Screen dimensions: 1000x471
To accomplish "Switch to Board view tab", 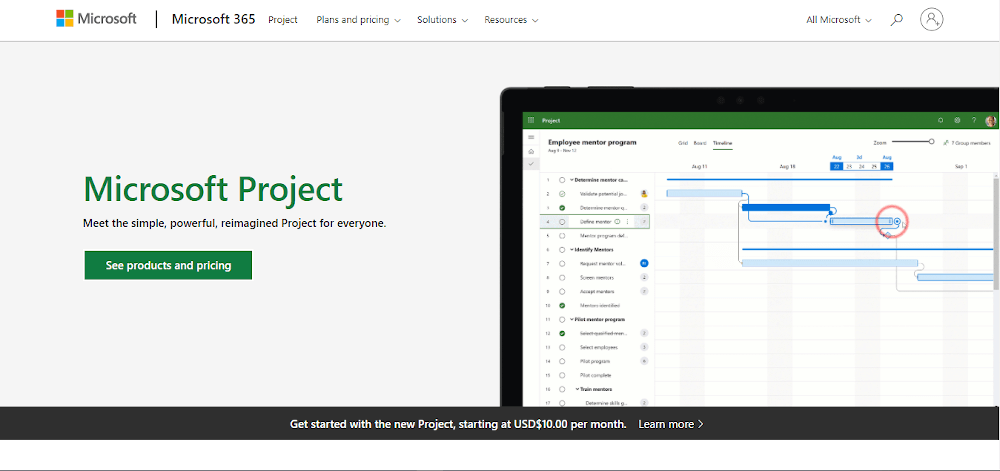I will [x=700, y=143].
